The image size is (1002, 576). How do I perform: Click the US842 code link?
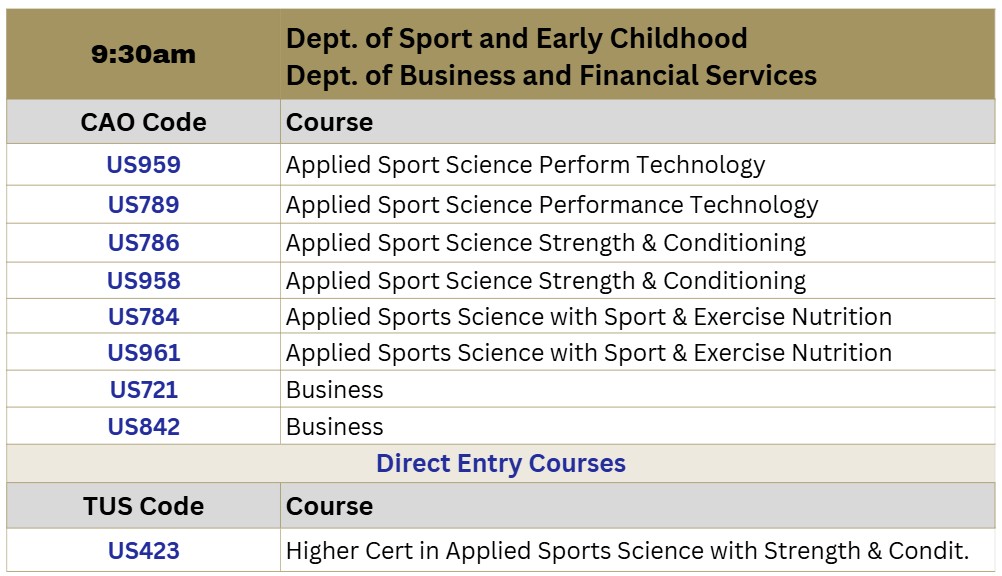click(x=144, y=427)
